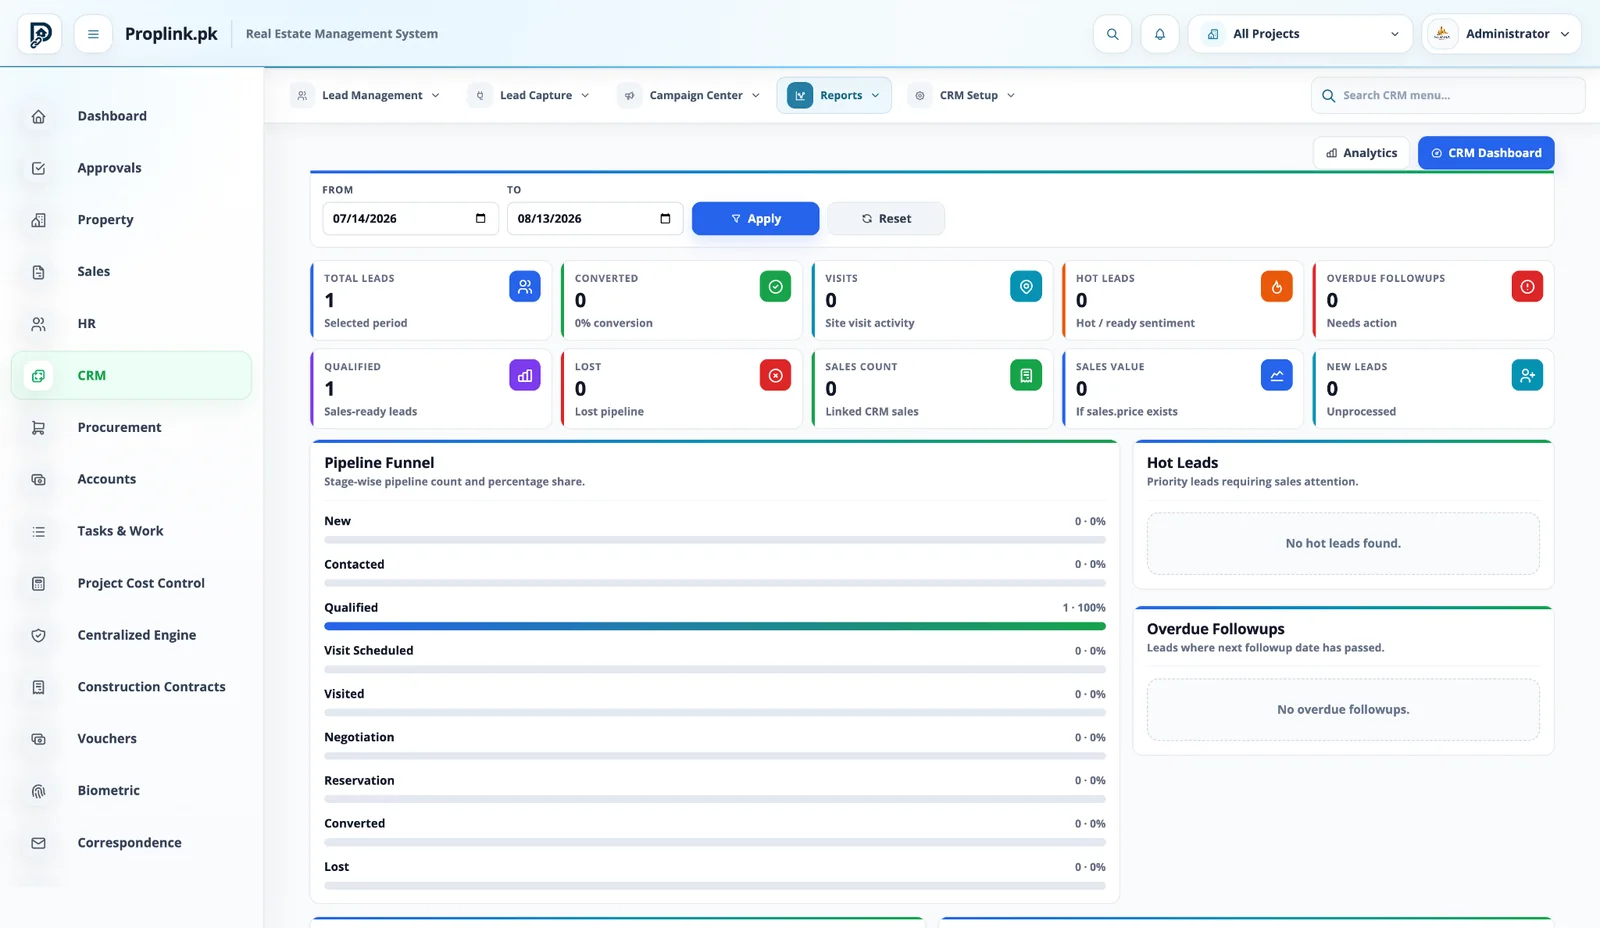
Task: Expand the Campaign Center menu
Action: tap(690, 96)
